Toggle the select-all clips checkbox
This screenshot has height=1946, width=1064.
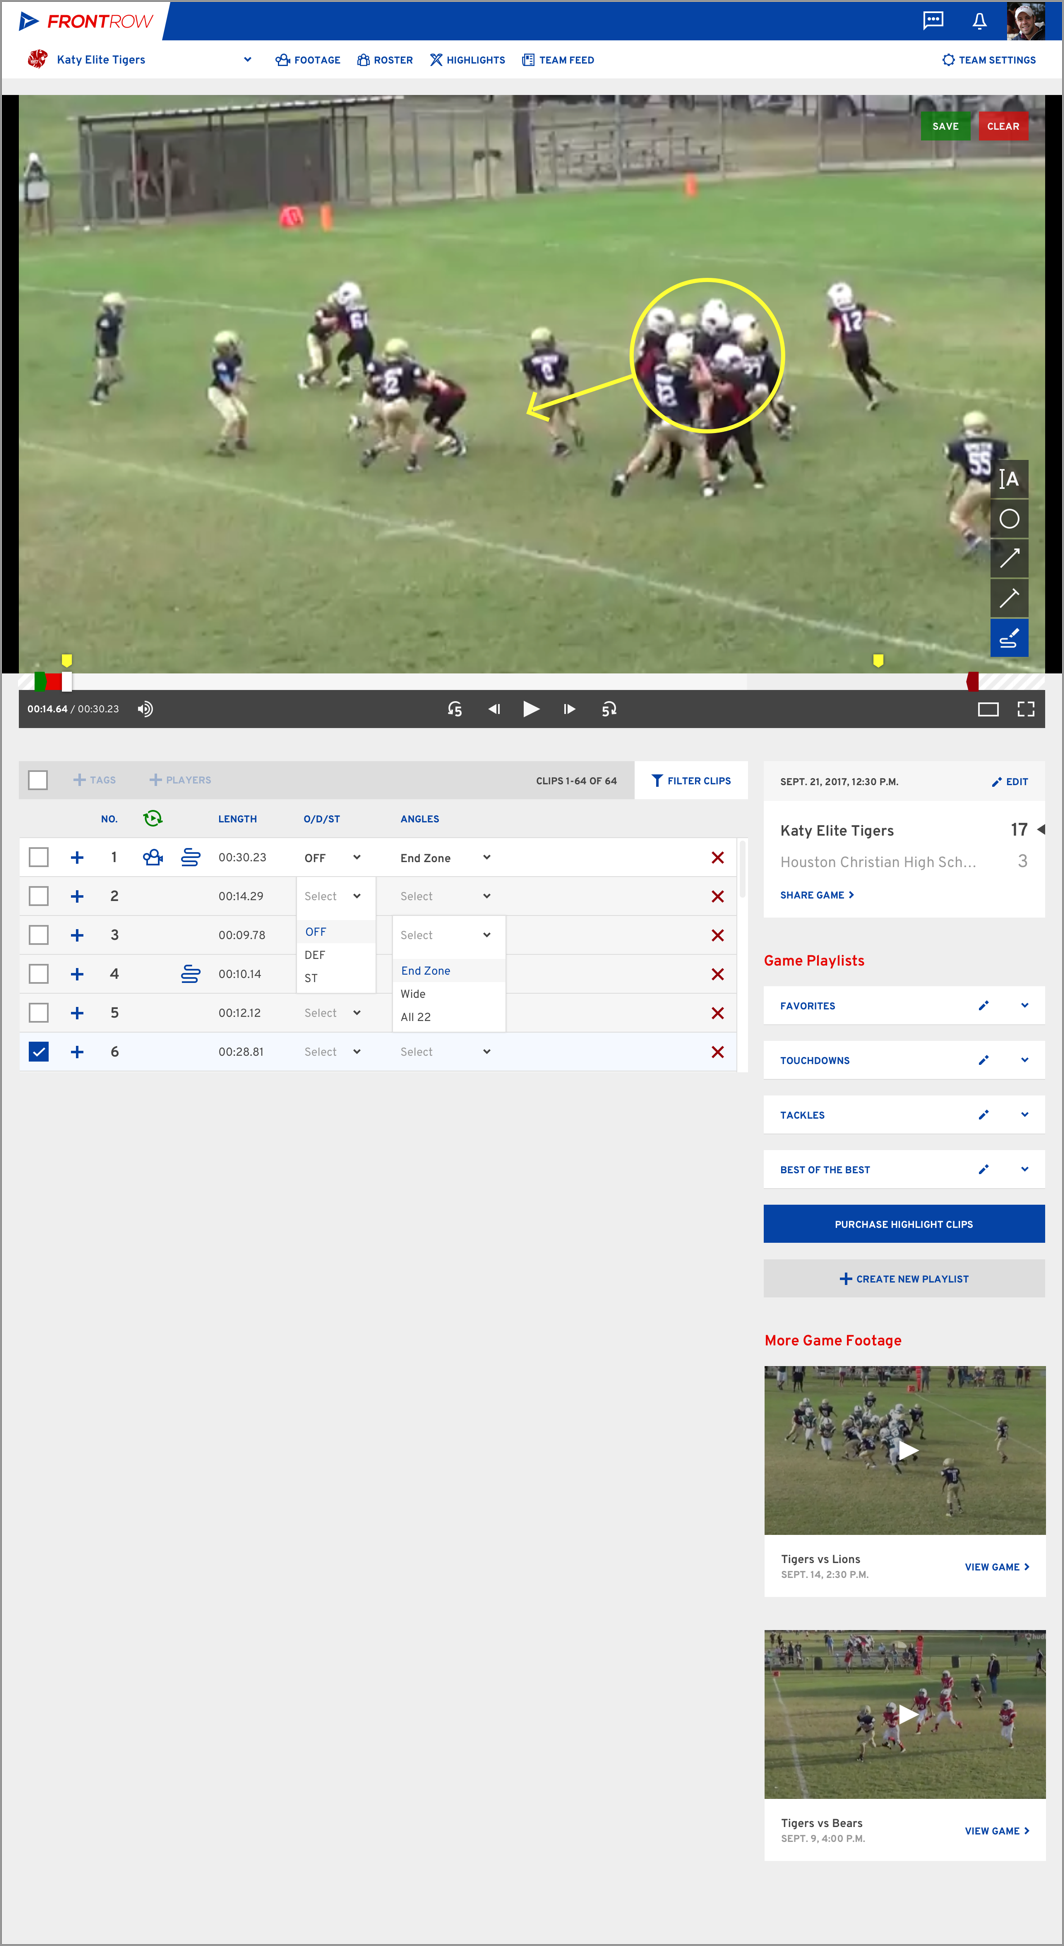tap(38, 780)
